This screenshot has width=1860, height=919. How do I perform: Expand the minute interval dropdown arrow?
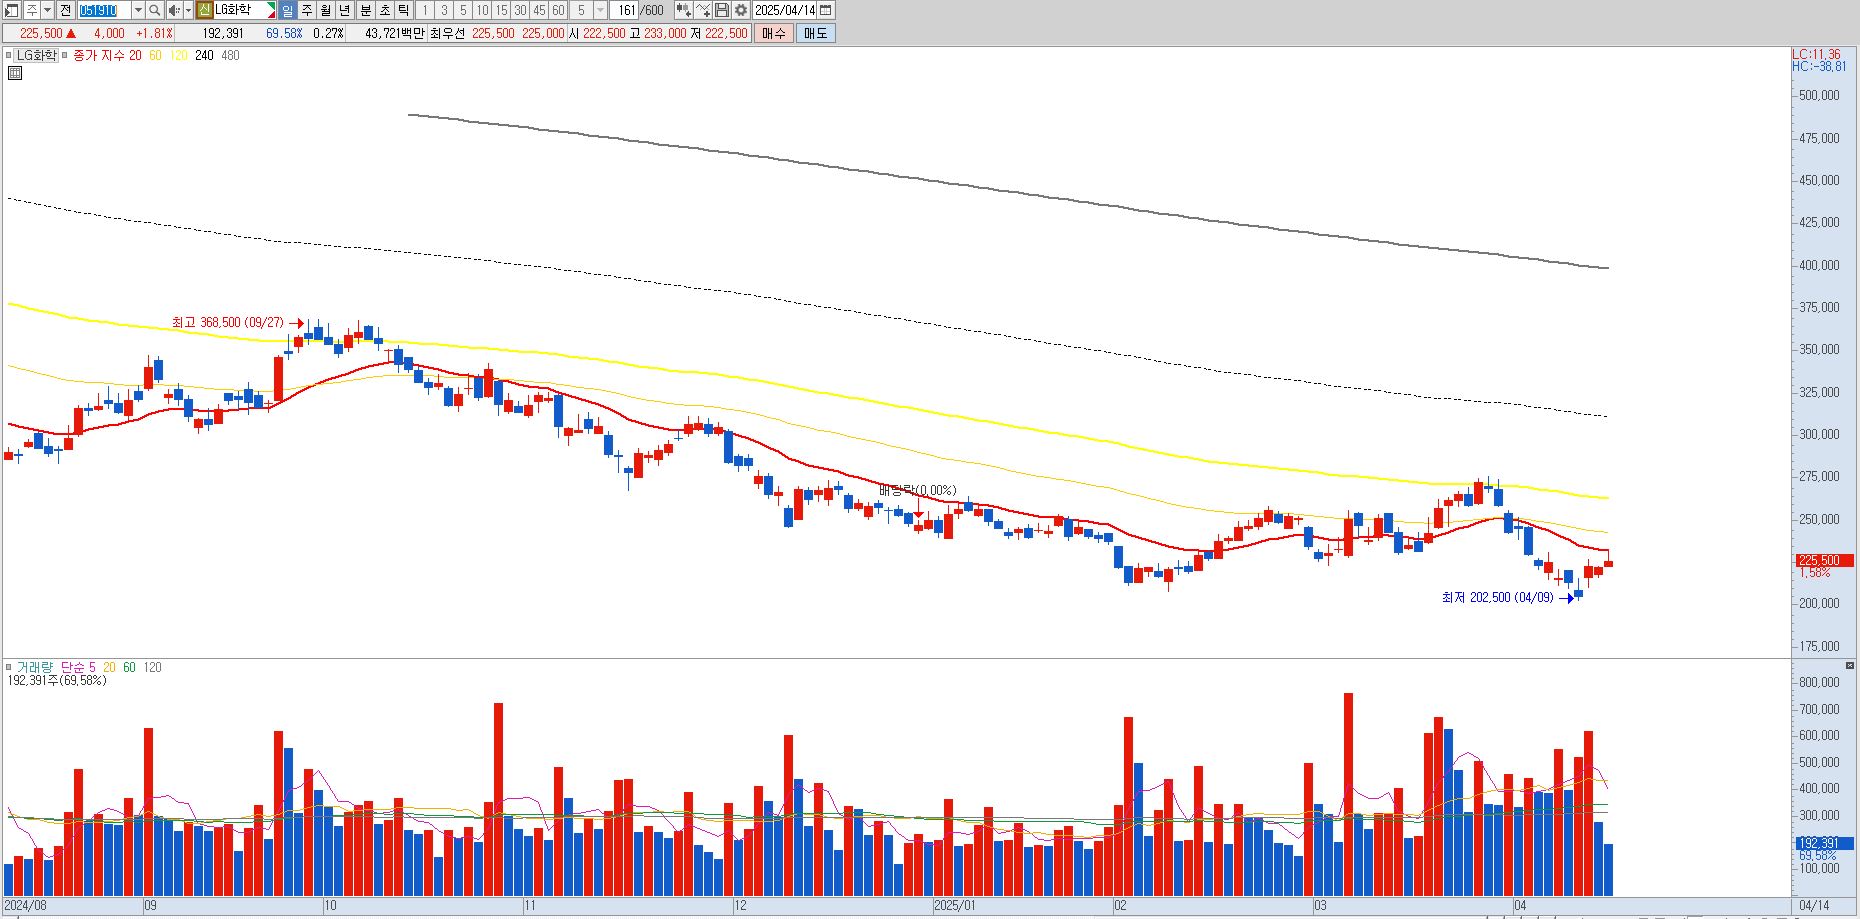pos(600,10)
